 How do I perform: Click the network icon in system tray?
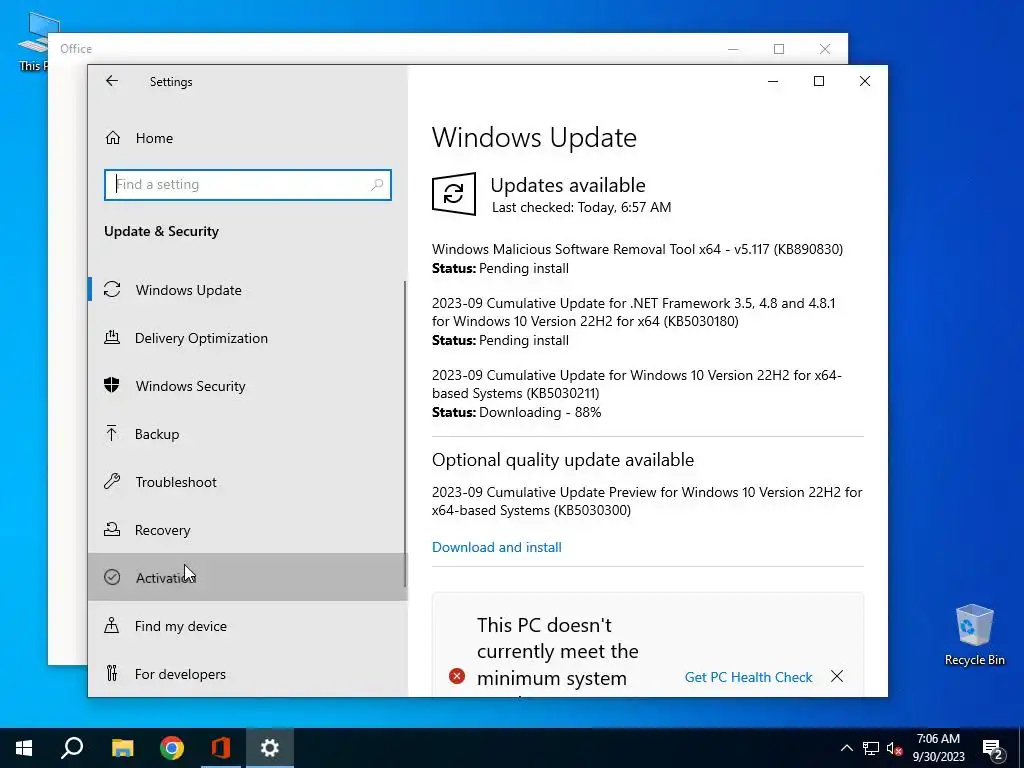pyautogui.click(x=871, y=748)
